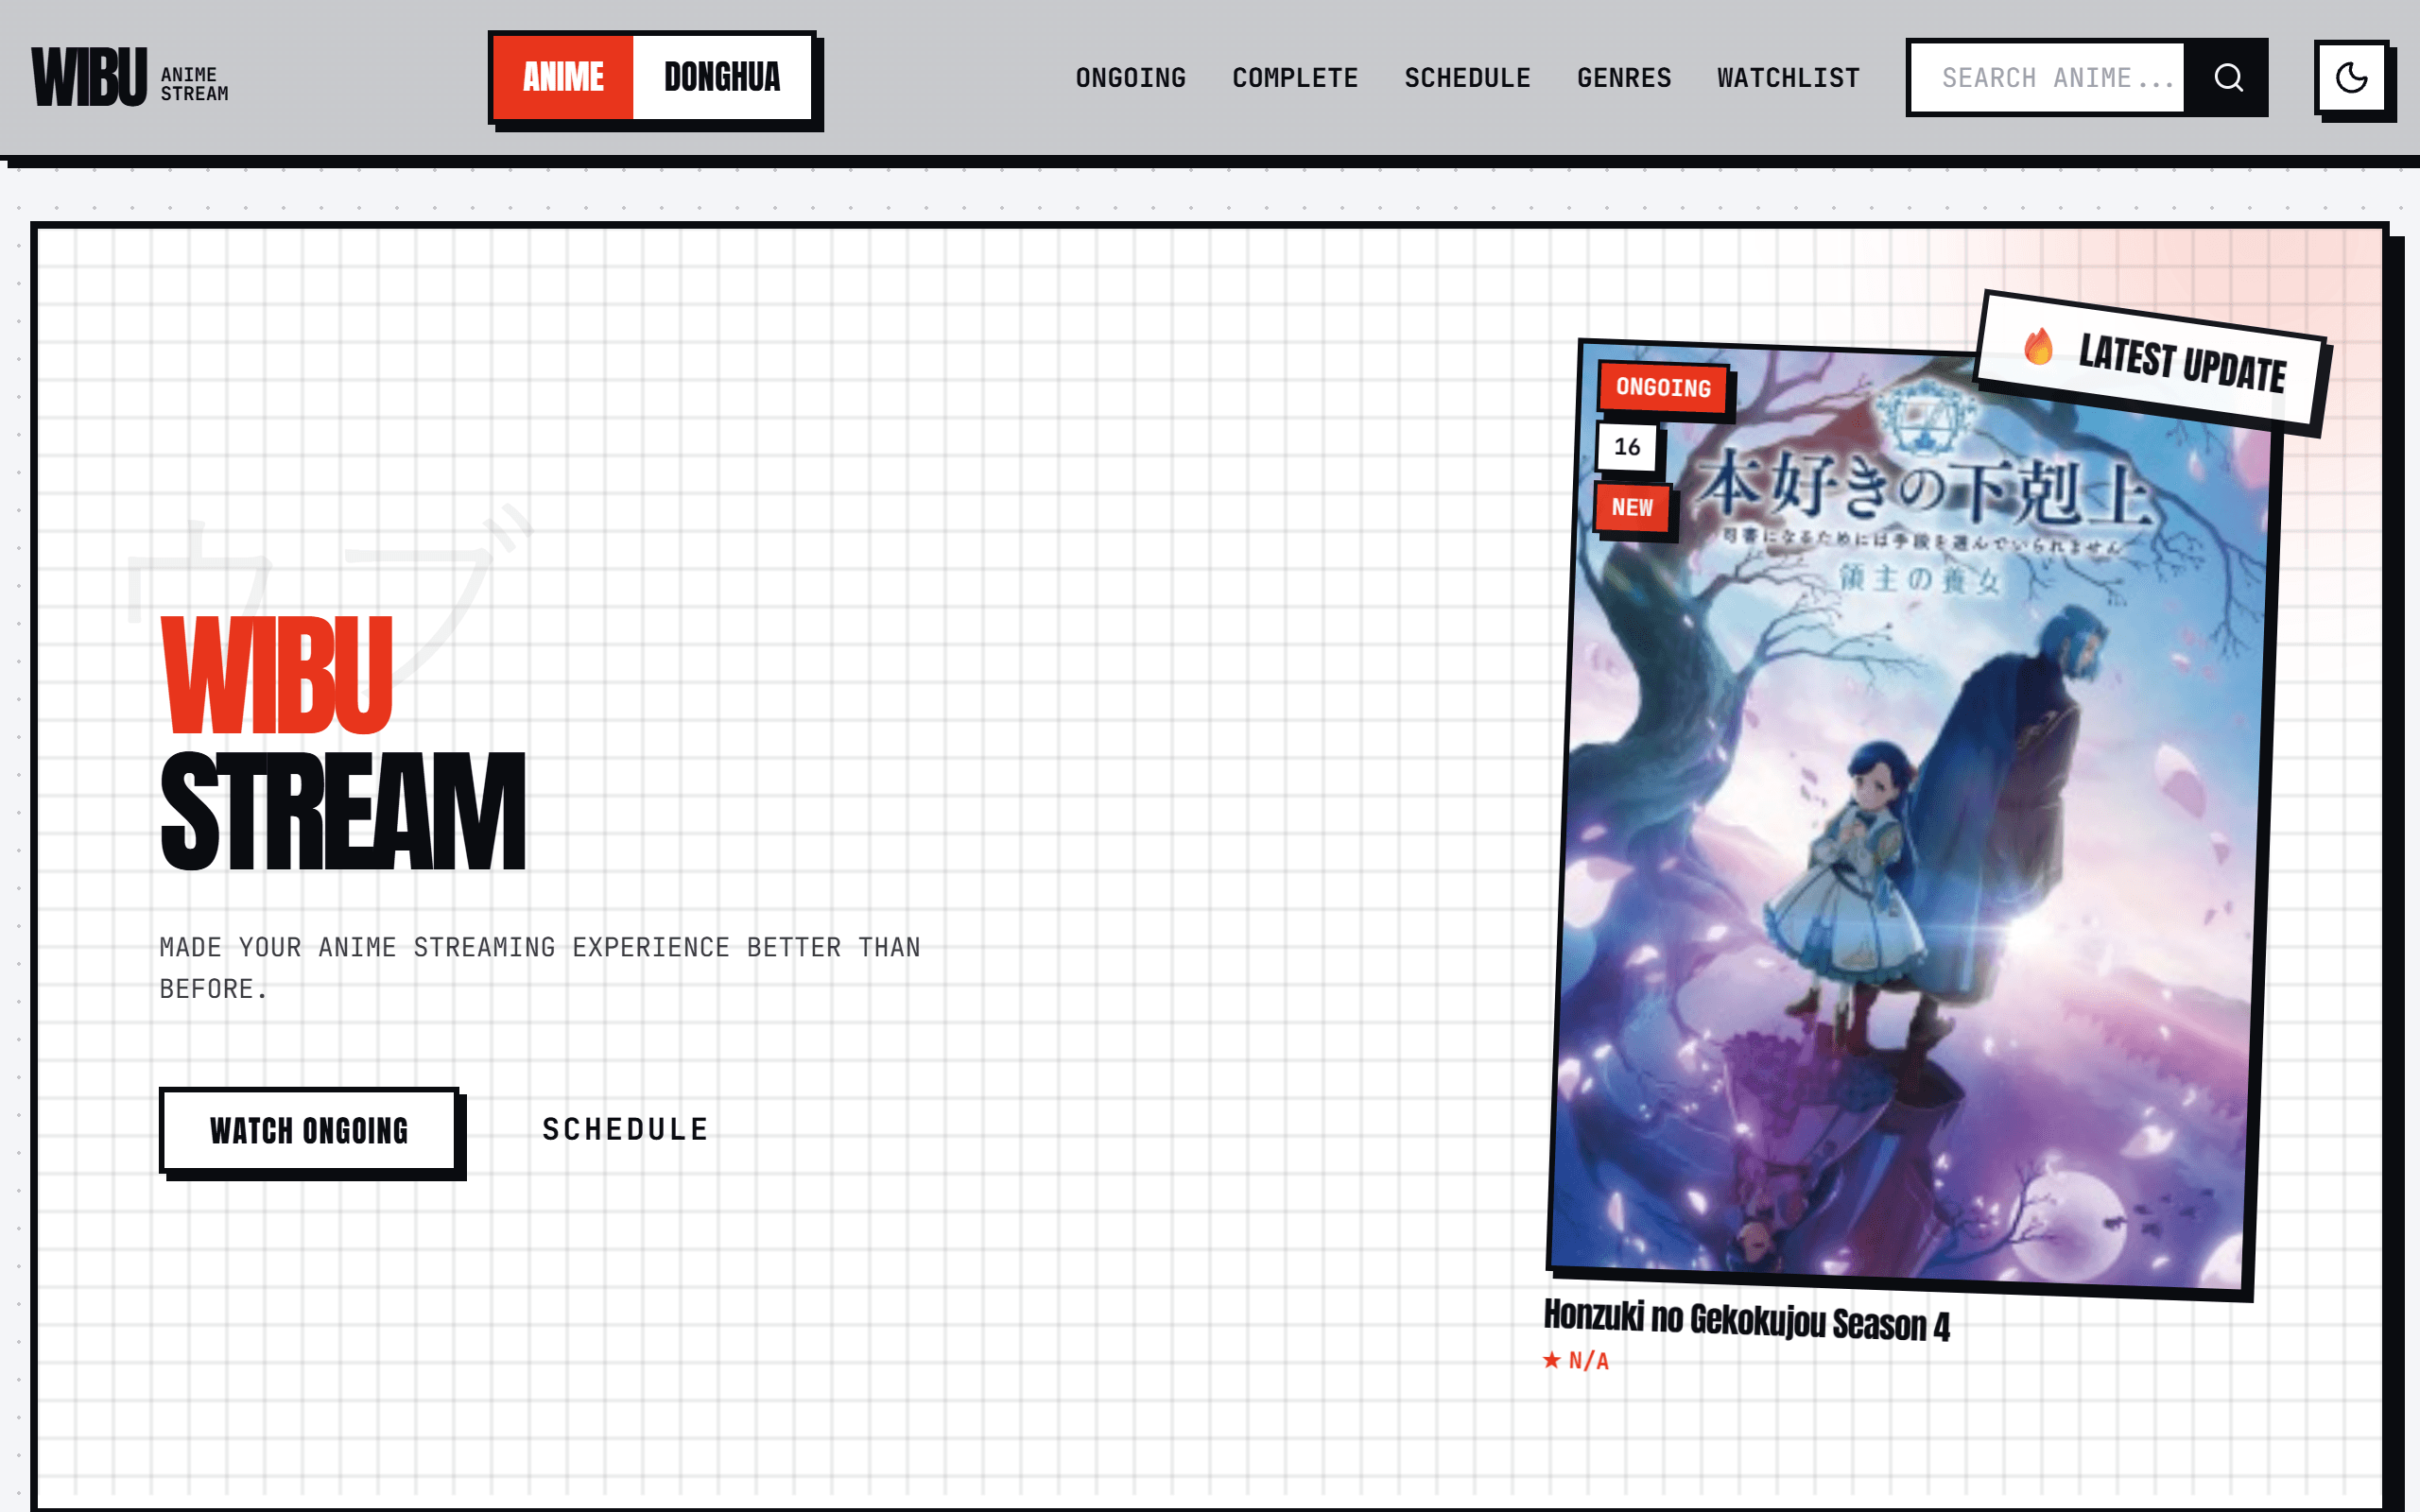
Task: Open the GENRES nav menu
Action: (x=1624, y=78)
